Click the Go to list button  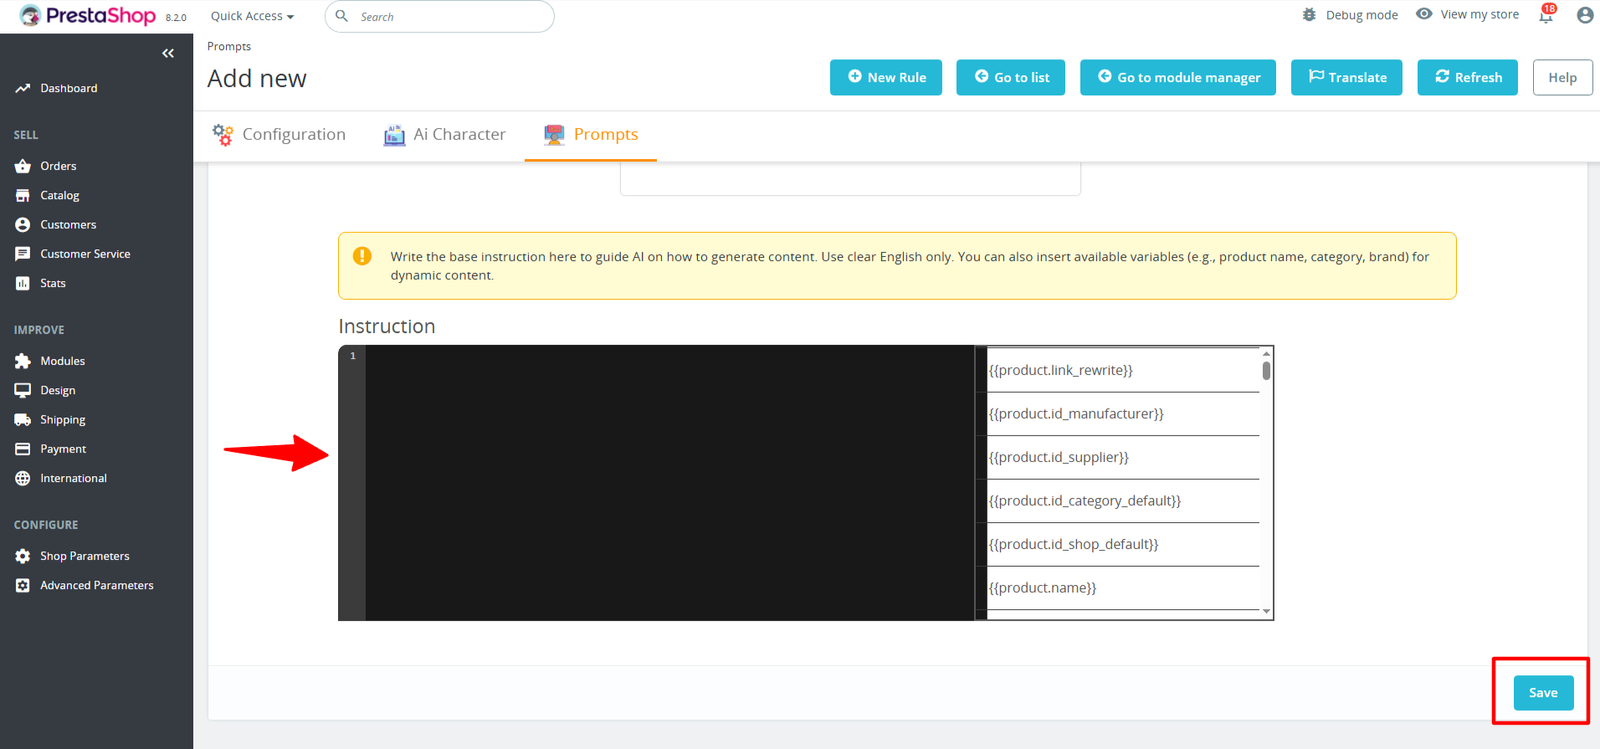coord(1011,77)
